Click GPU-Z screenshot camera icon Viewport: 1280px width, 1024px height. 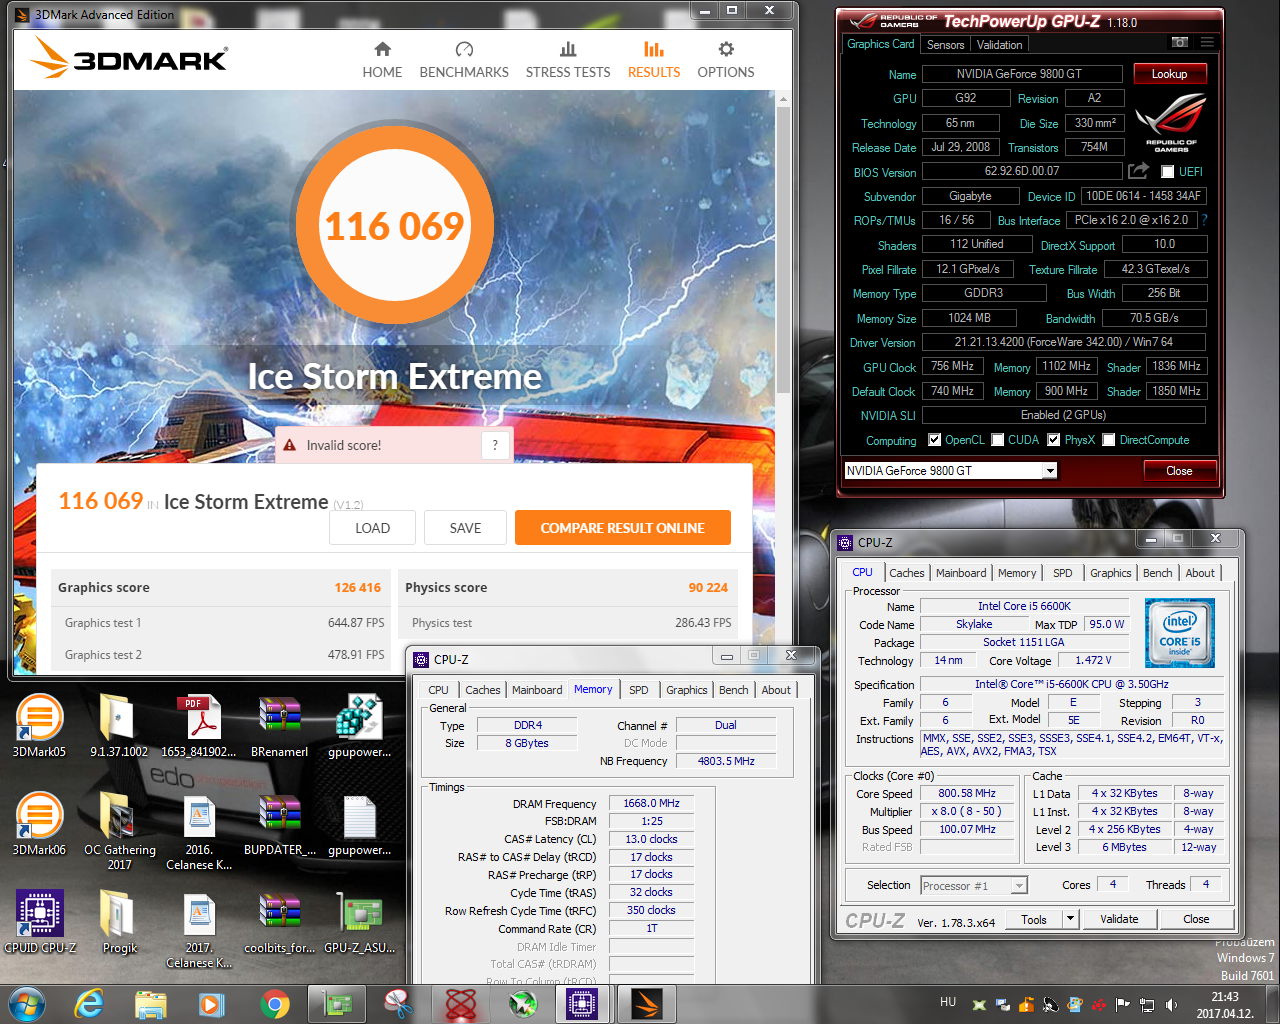click(x=1180, y=43)
